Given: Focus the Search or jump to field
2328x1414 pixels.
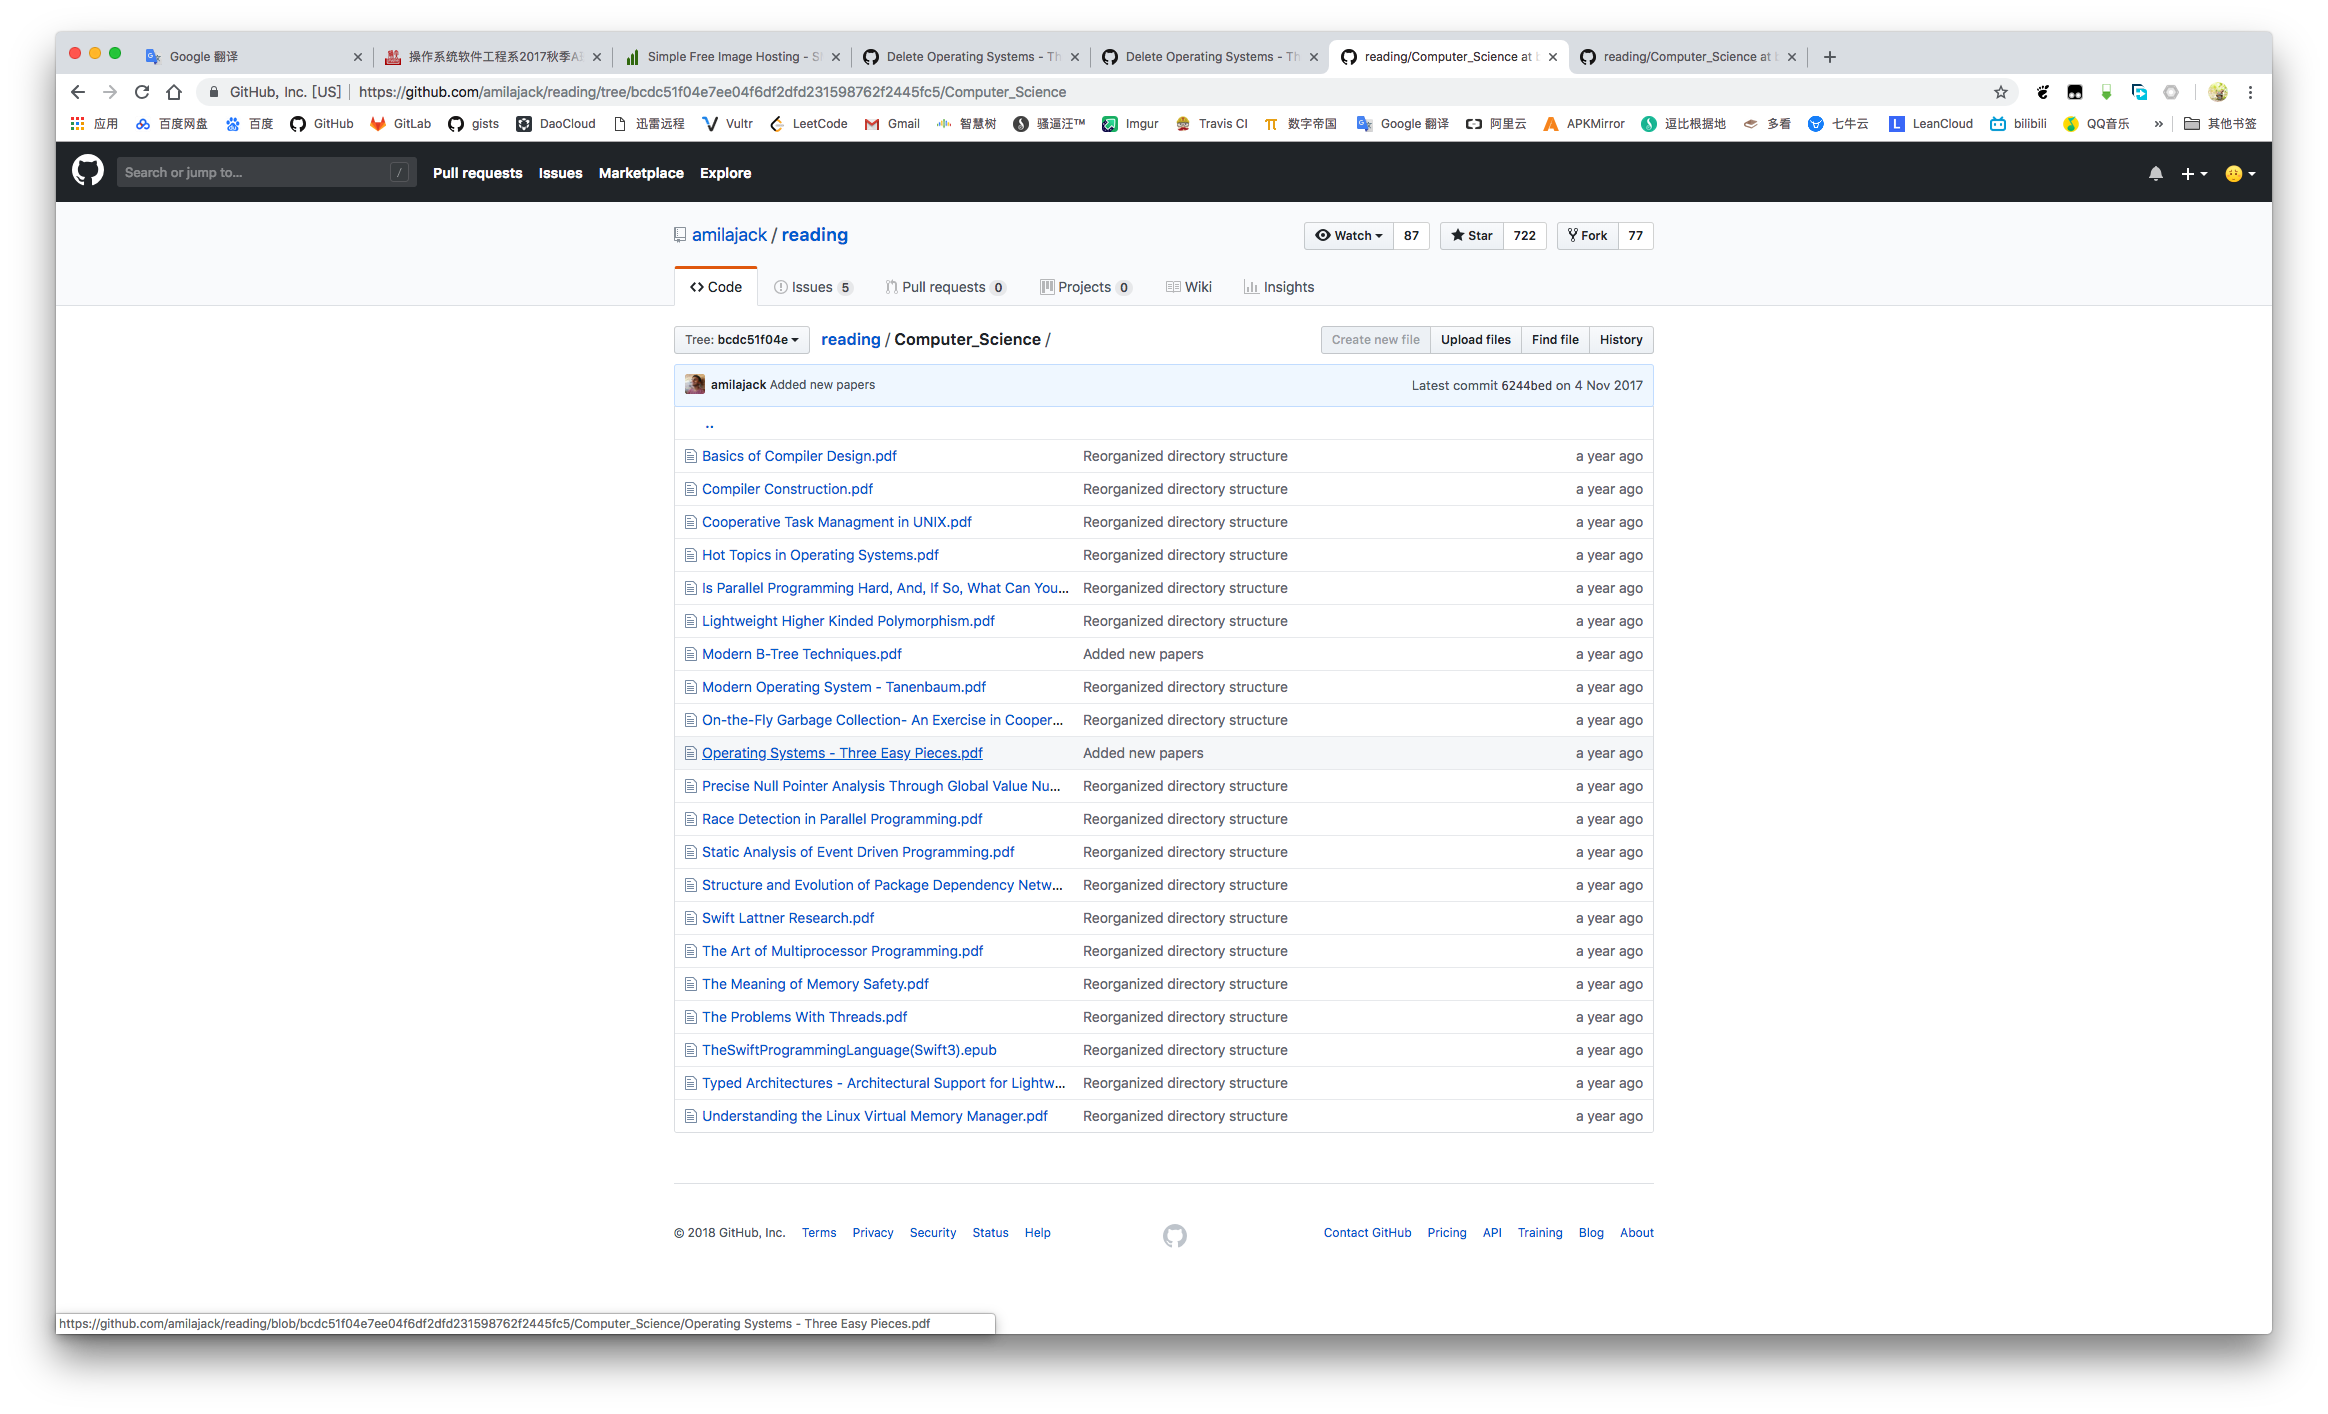Looking at the screenshot, I should [266, 172].
